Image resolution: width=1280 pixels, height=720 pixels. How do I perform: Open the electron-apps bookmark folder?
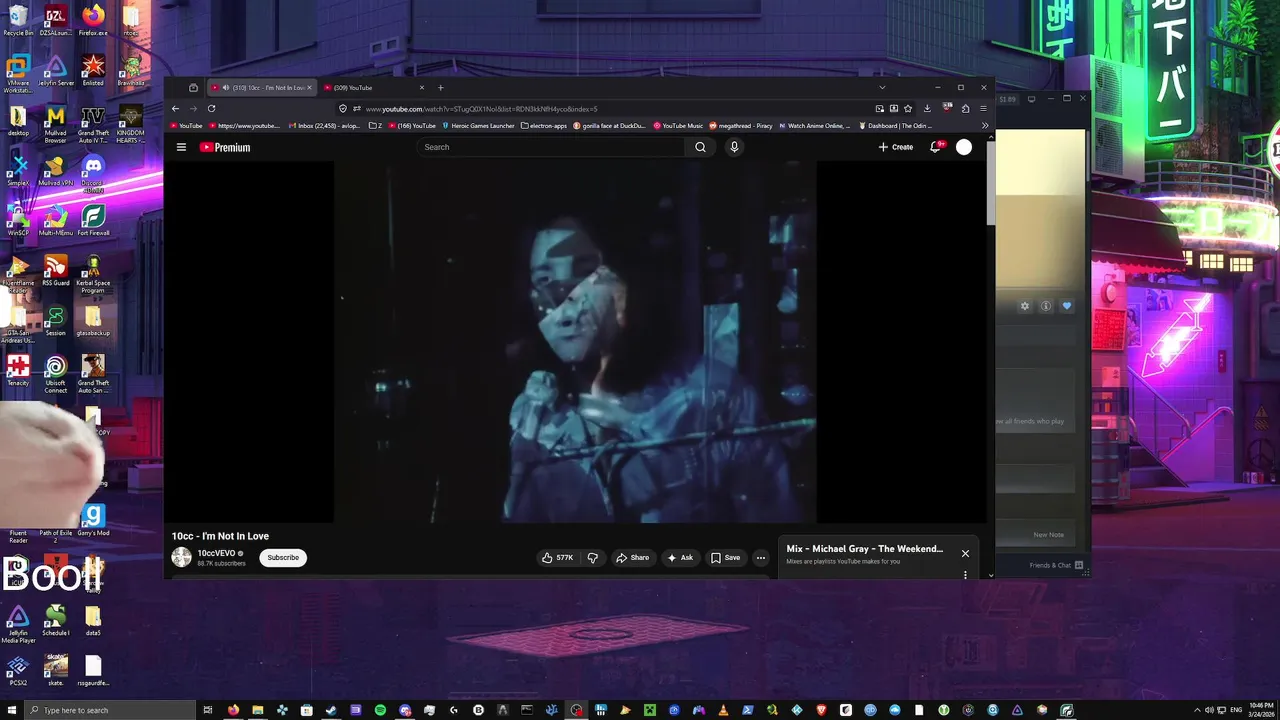click(545, 126)
